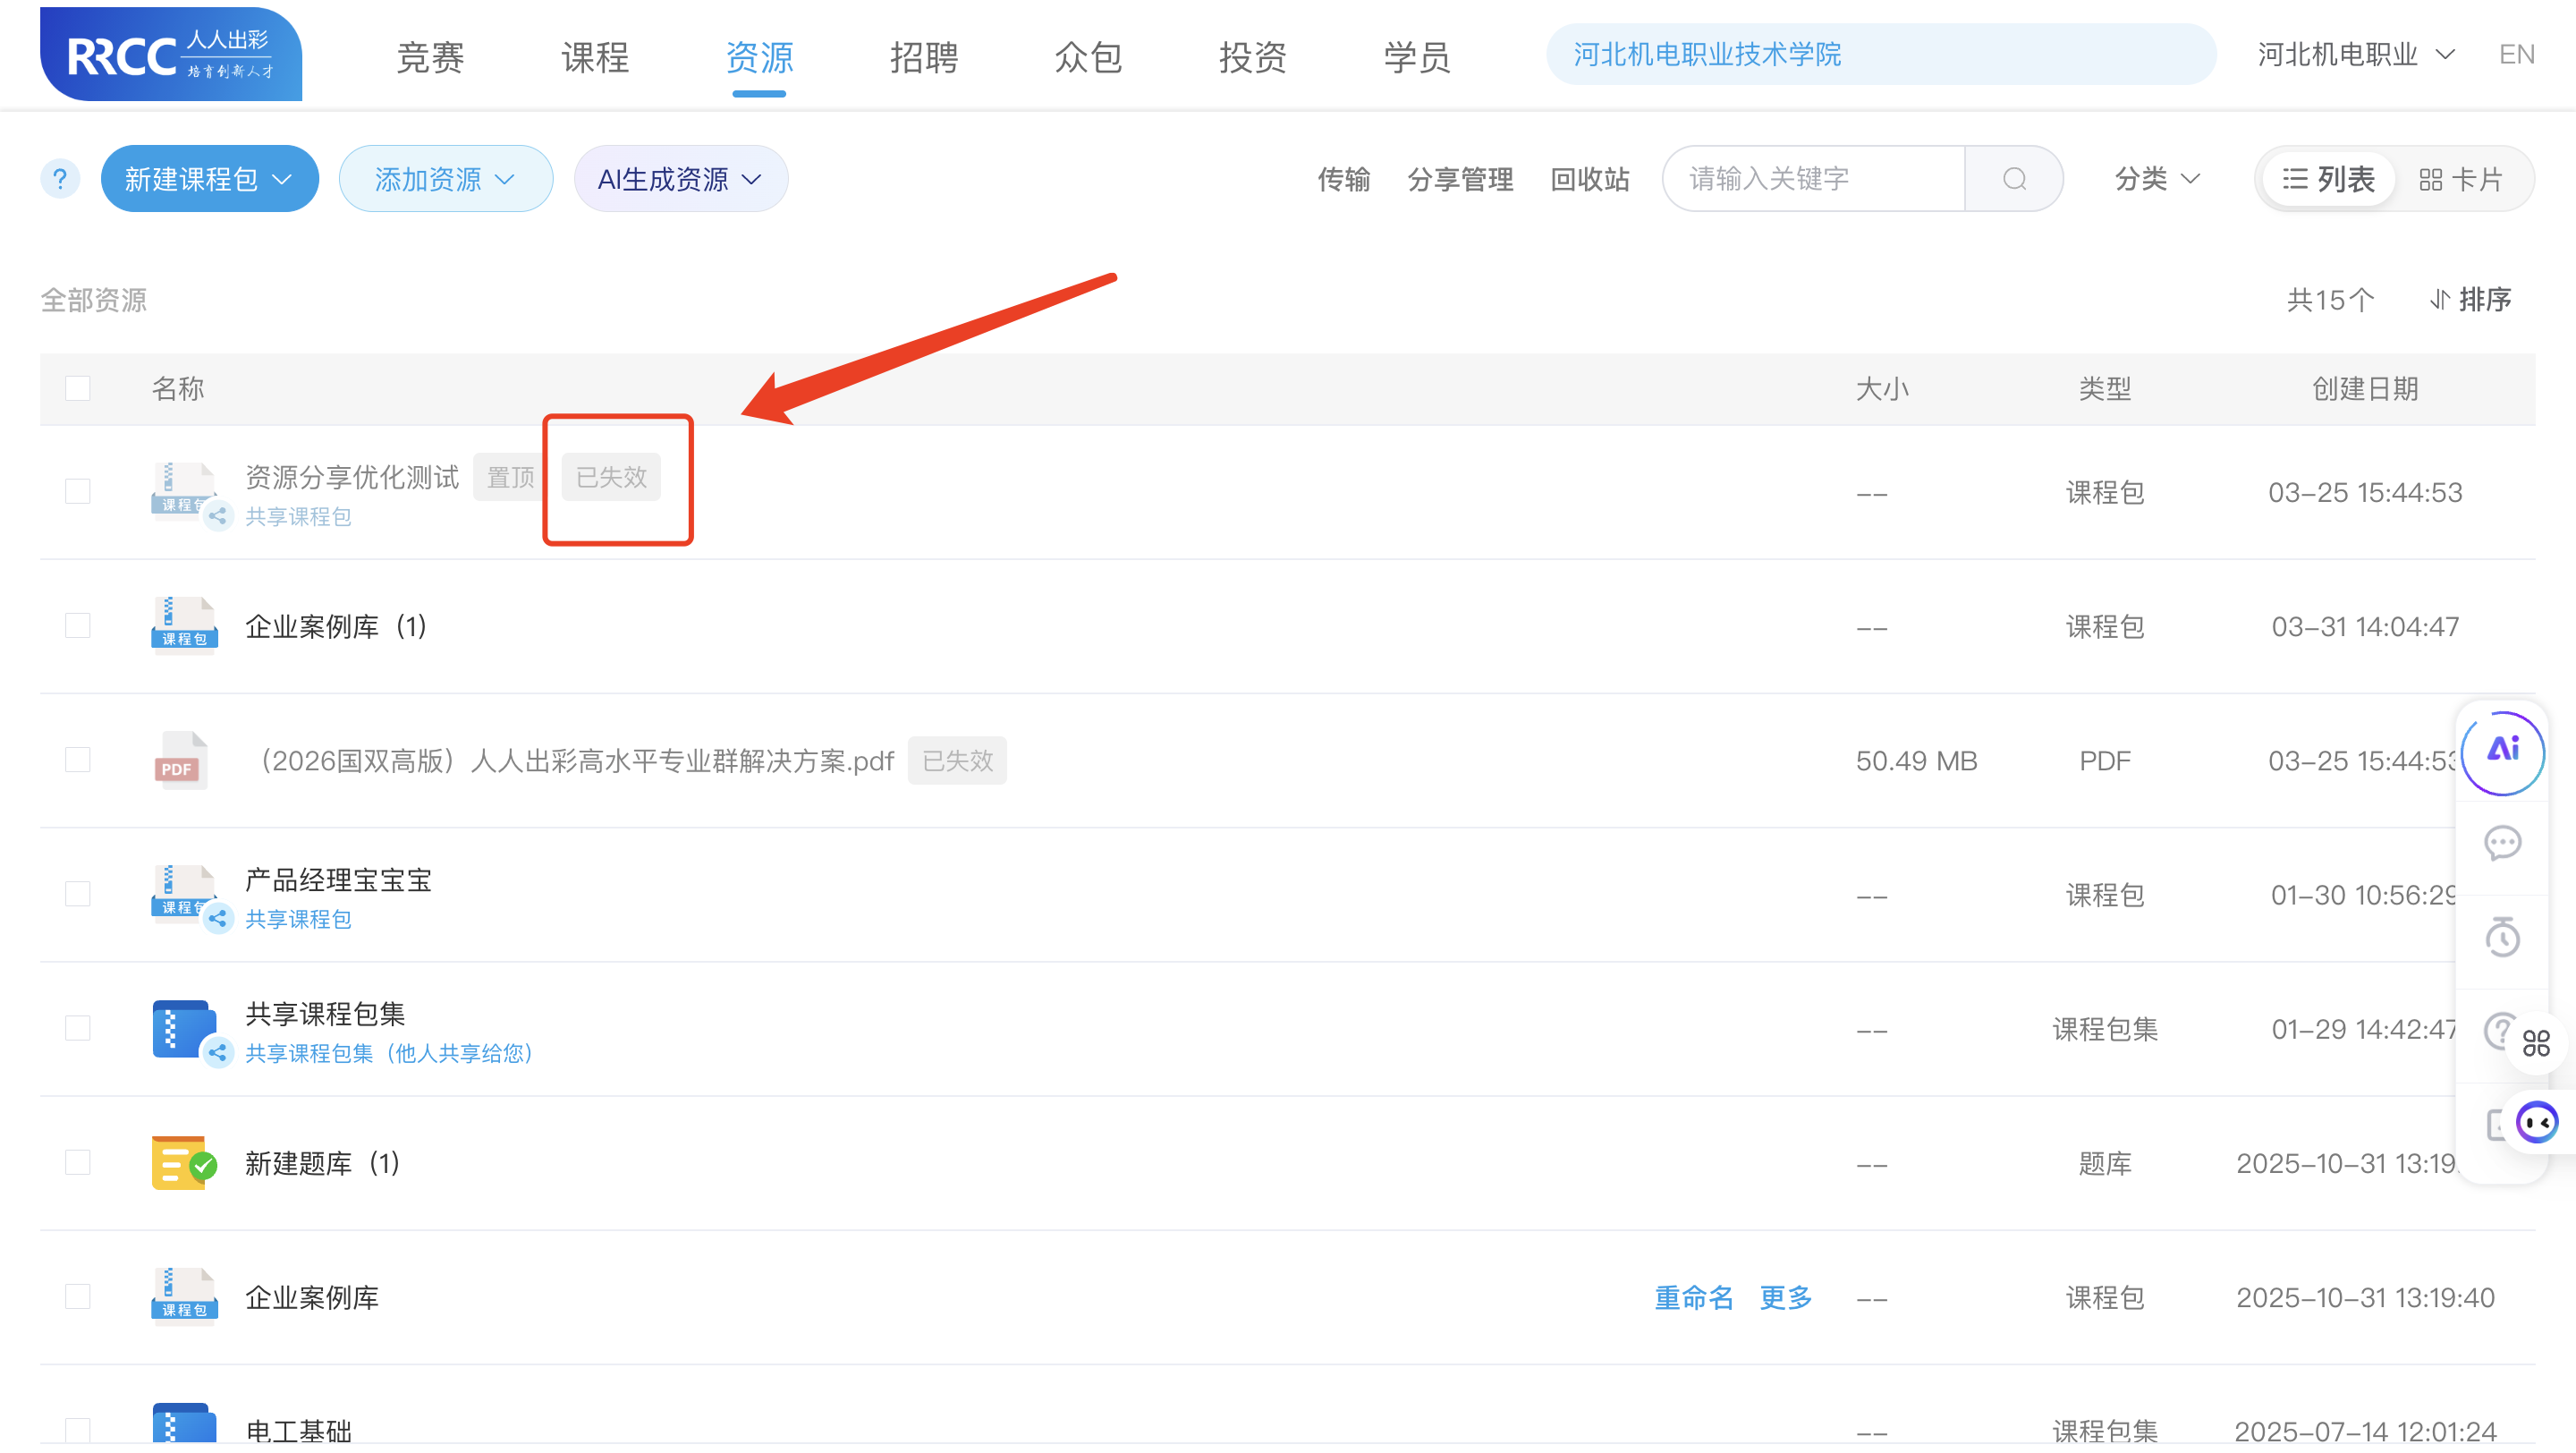Open the 分类 filter dropdown
The image size is (2576, 1453).
click(2157, 179)
